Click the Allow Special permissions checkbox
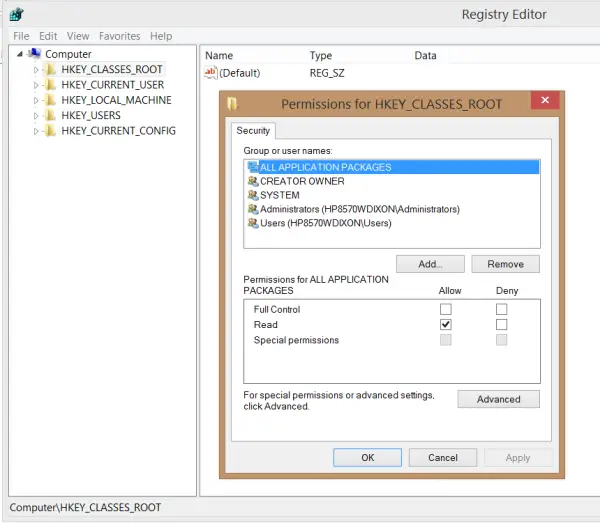Viewport: 600px width, 523px height. pyautogui.click(x=445, y=340)
